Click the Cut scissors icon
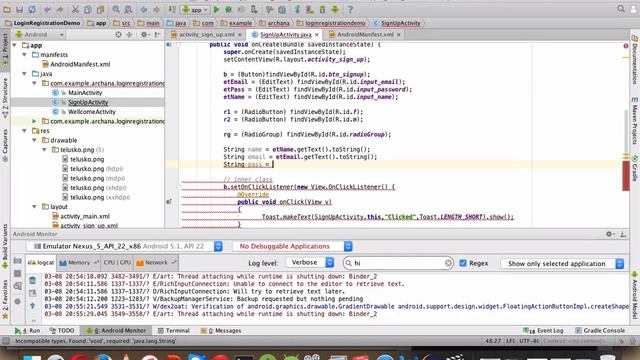Viewport: 640px width, 360px height. coord(75,9)
